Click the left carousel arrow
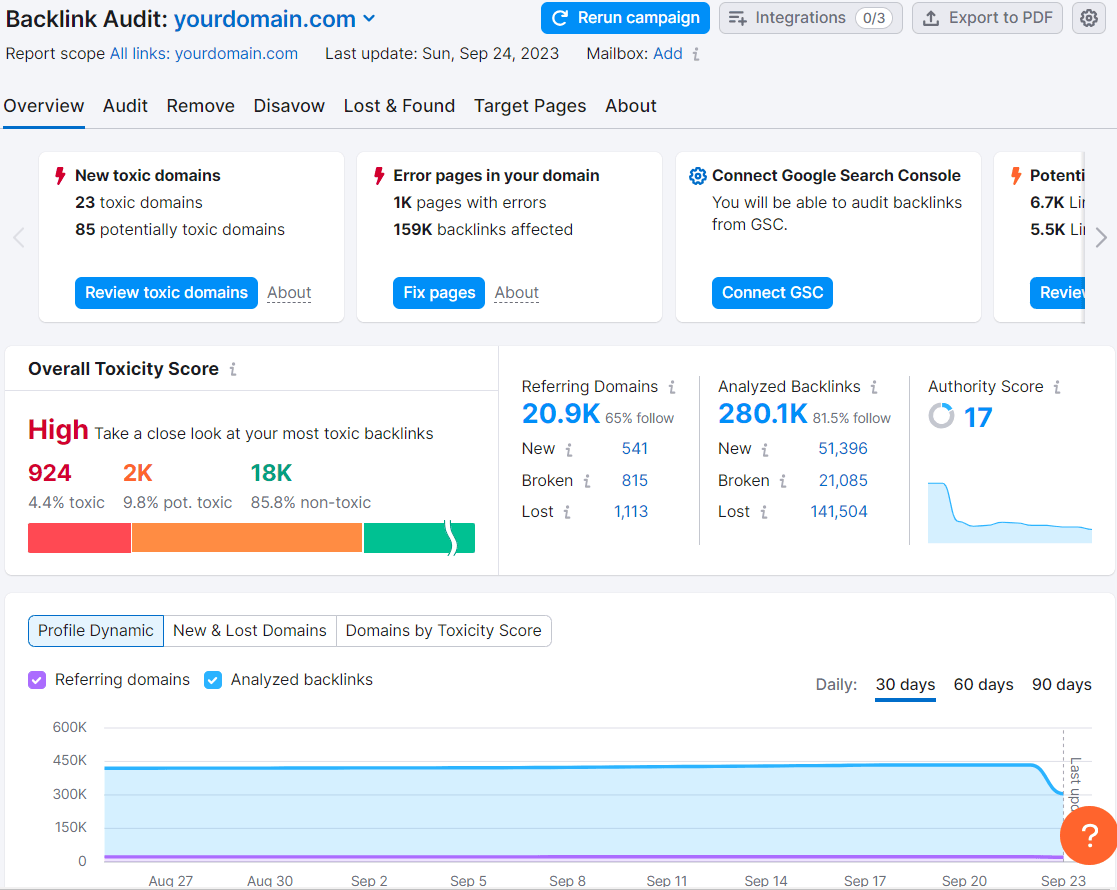 click(x=18, y=237)
